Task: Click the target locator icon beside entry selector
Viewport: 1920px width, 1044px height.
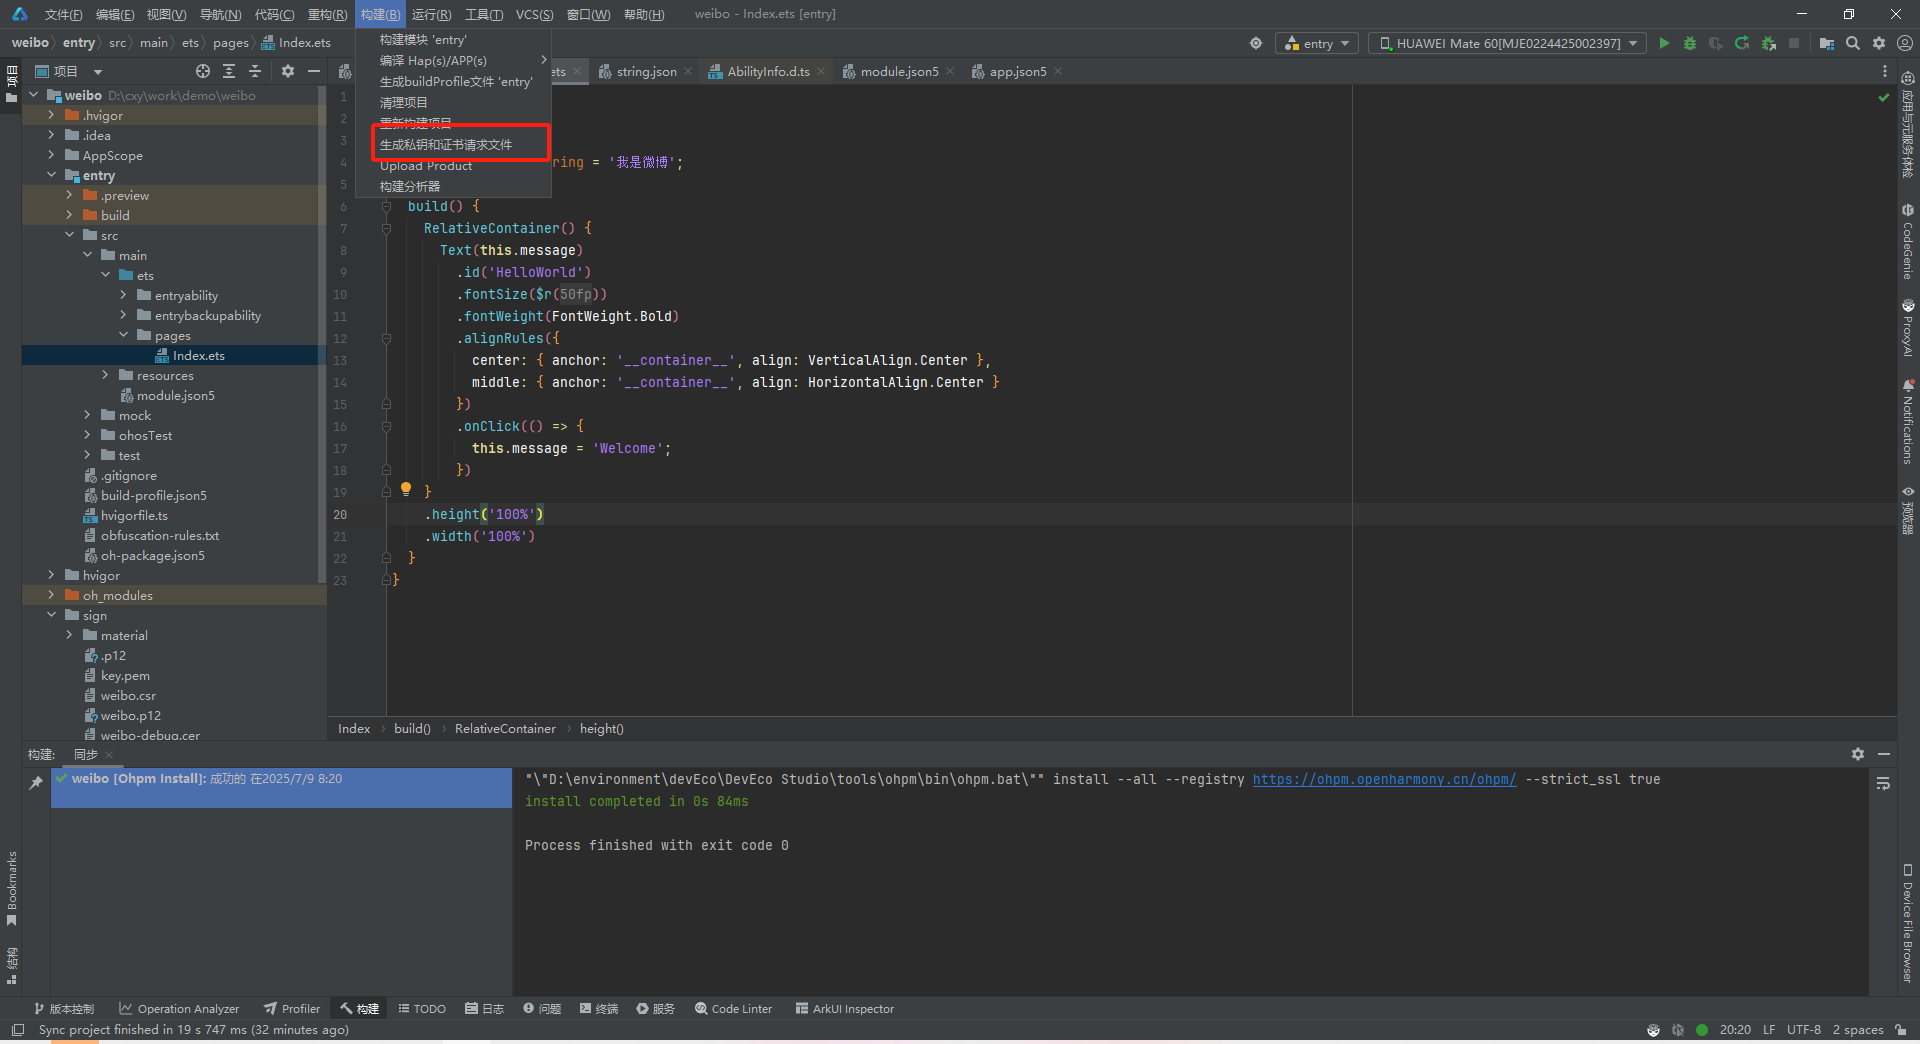Action: tap(1256, 43)
